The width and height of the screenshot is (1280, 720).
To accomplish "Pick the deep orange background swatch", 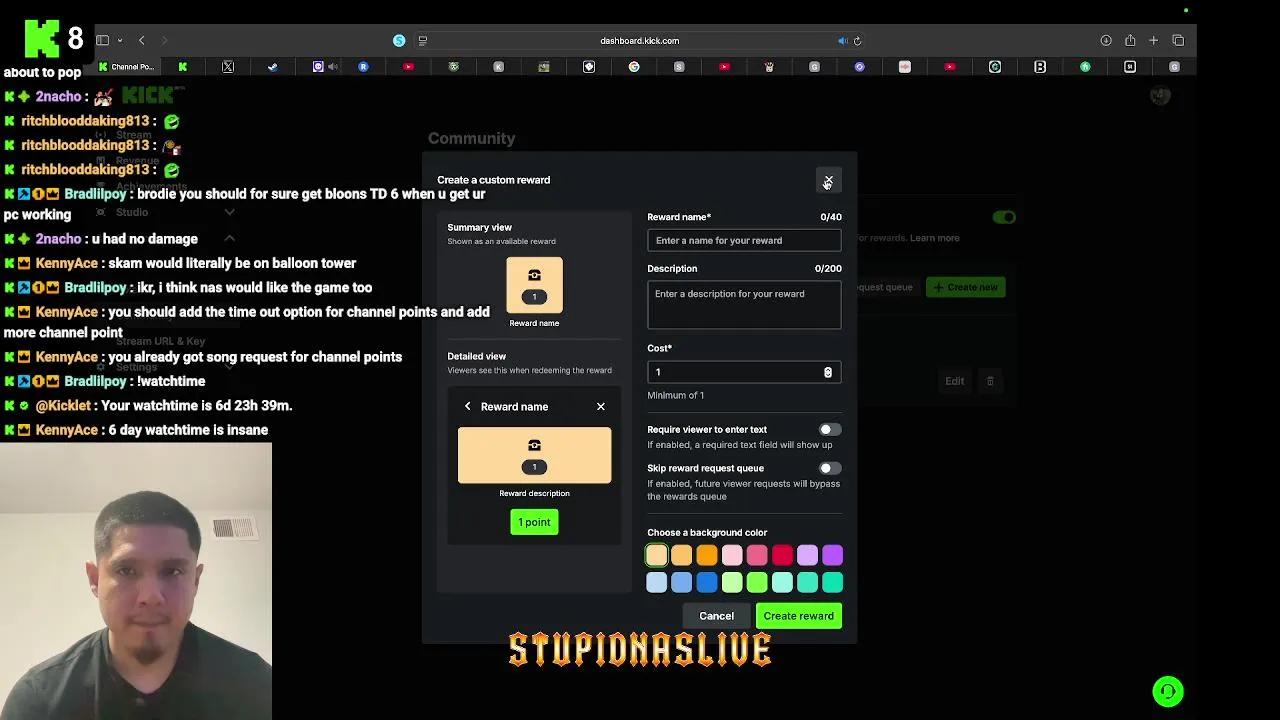I will click(707, 555).
